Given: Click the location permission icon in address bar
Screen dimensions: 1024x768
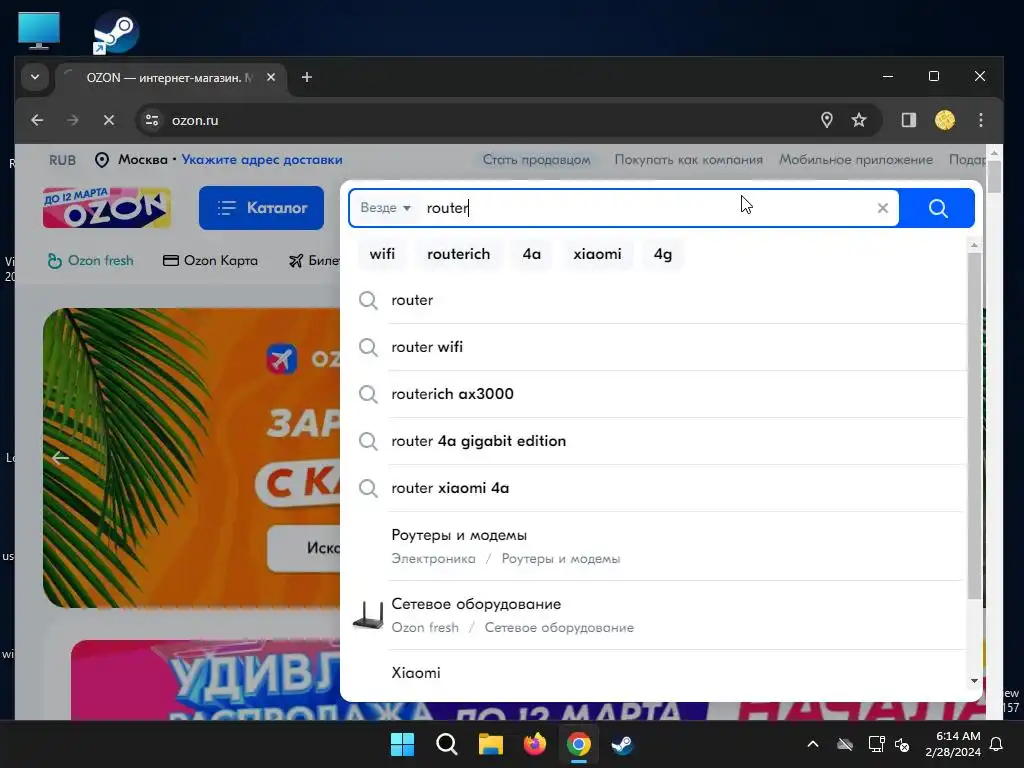Looking at the screenshot, I should point(827,120).
